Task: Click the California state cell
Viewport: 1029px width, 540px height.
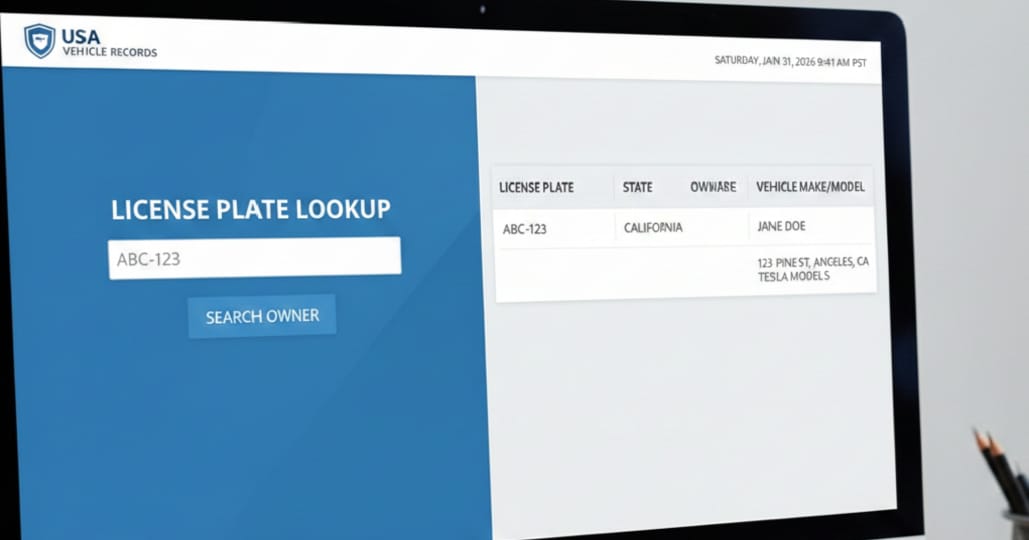Action: (x=653, y=228)
